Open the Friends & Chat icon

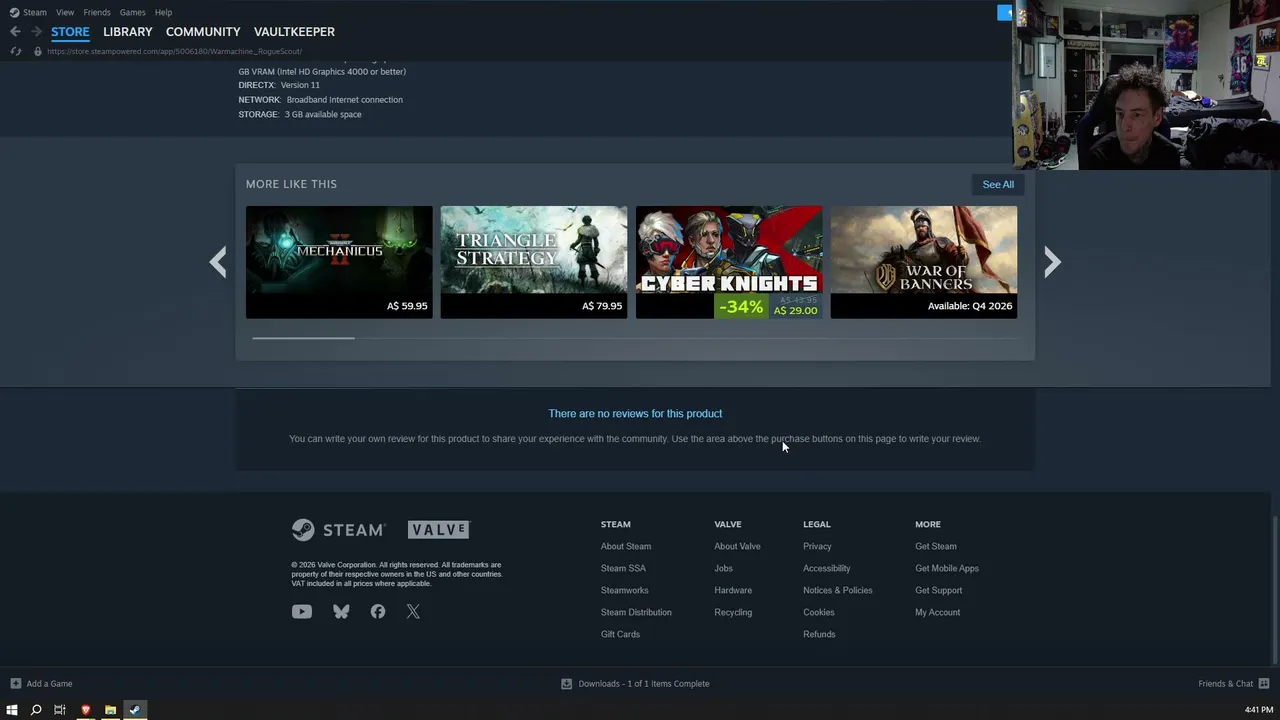pyautogui.click(x=1264, y=684)
